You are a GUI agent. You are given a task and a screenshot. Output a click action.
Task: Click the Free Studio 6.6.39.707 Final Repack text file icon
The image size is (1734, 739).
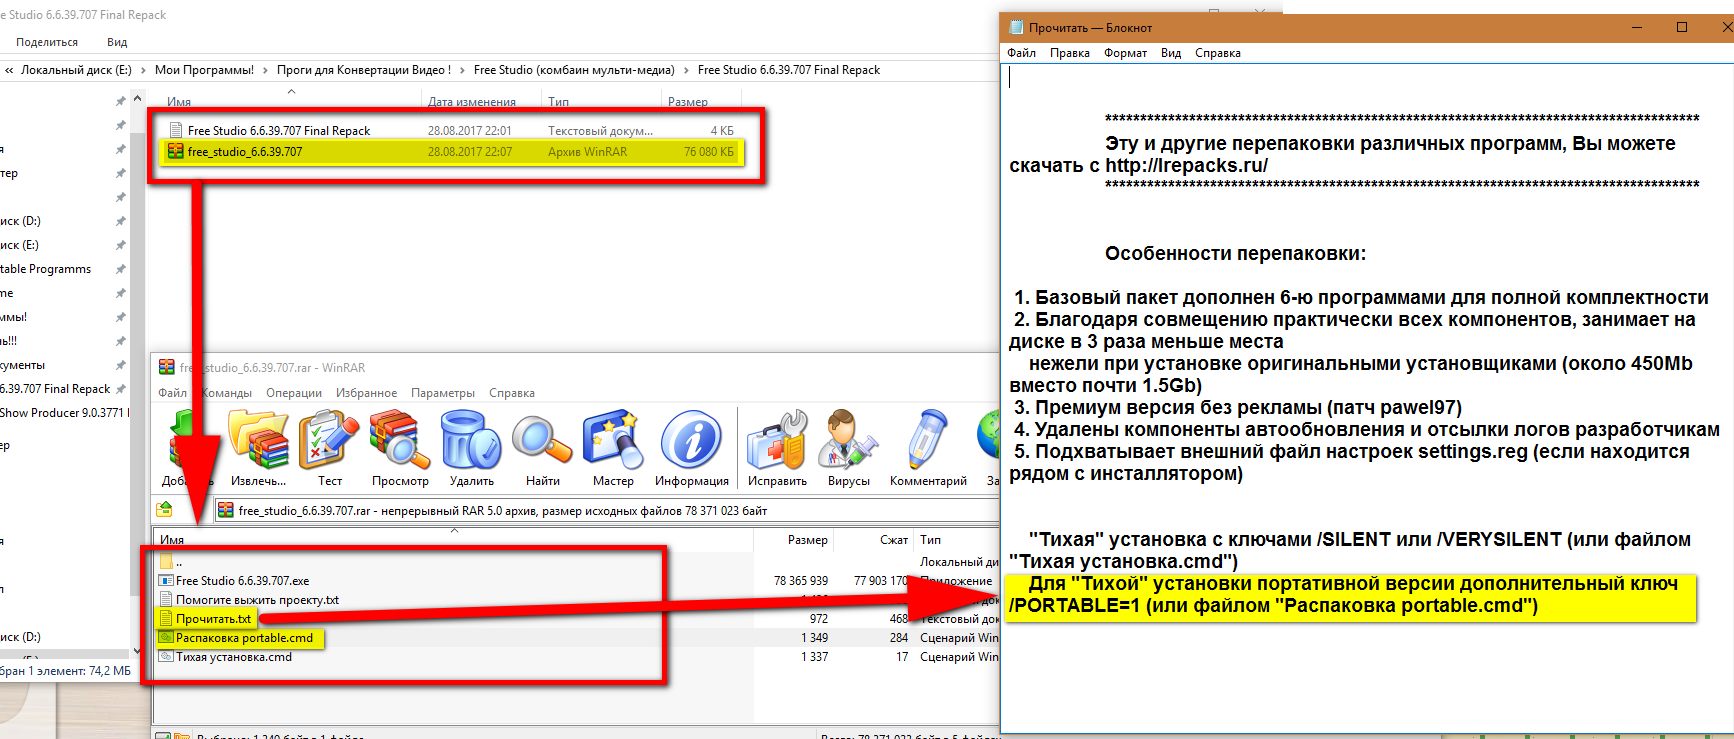click(176, 130)
